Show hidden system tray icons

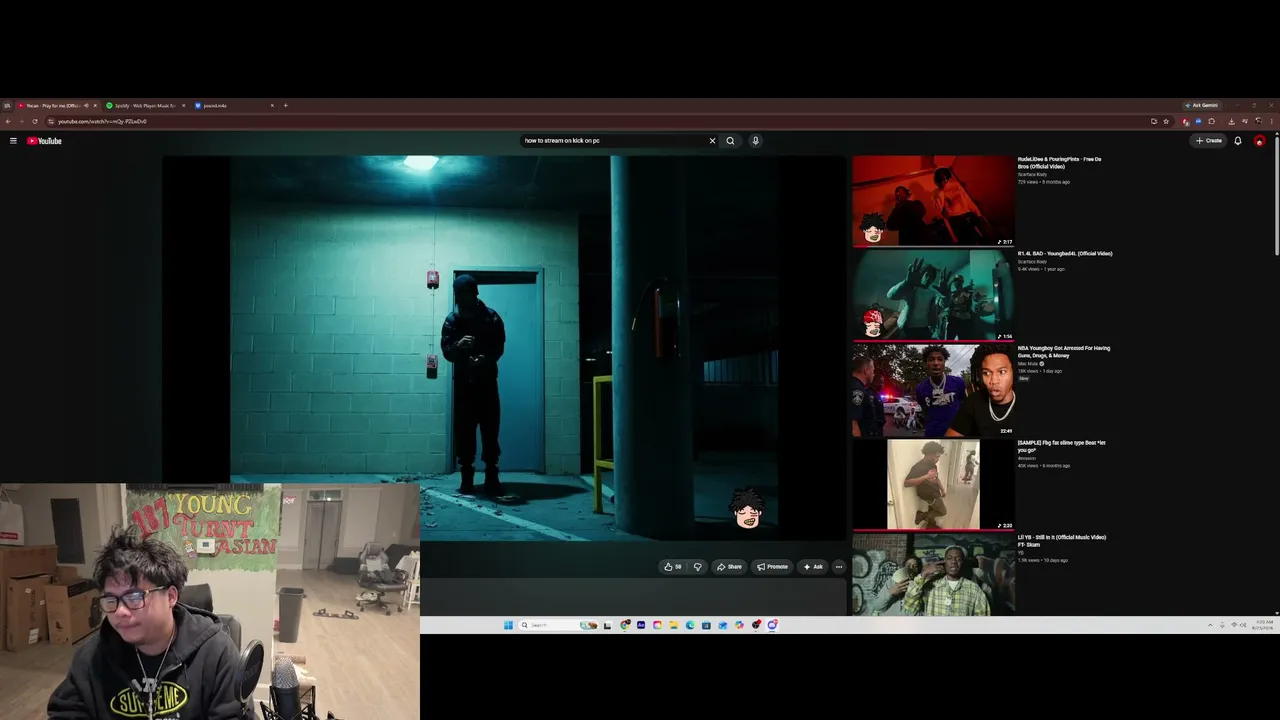tap(1210, 625)
